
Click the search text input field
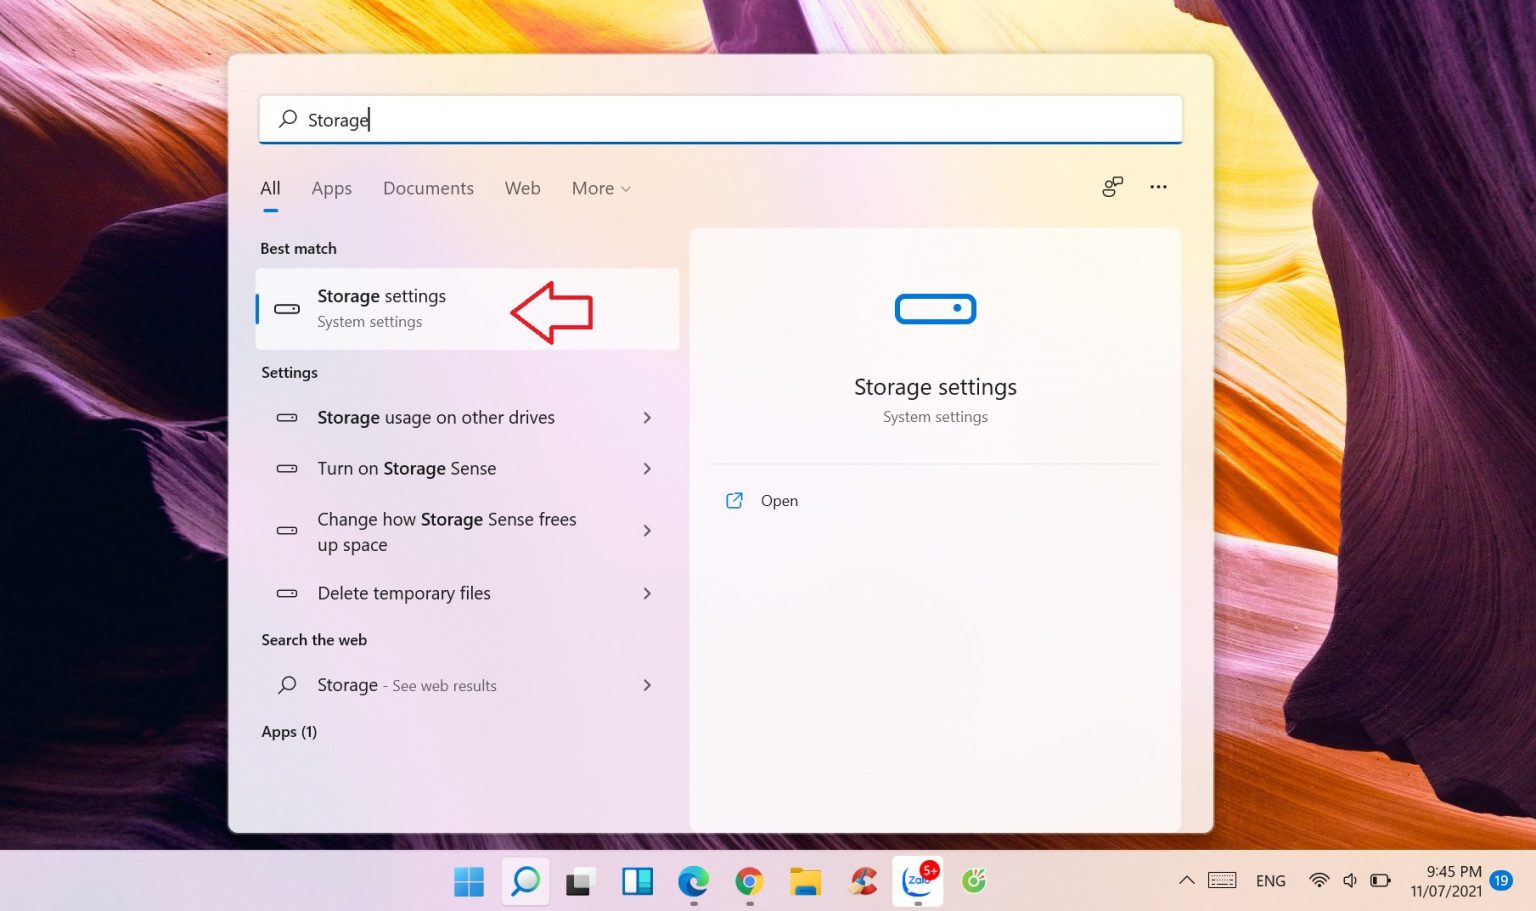pos(720,120)
